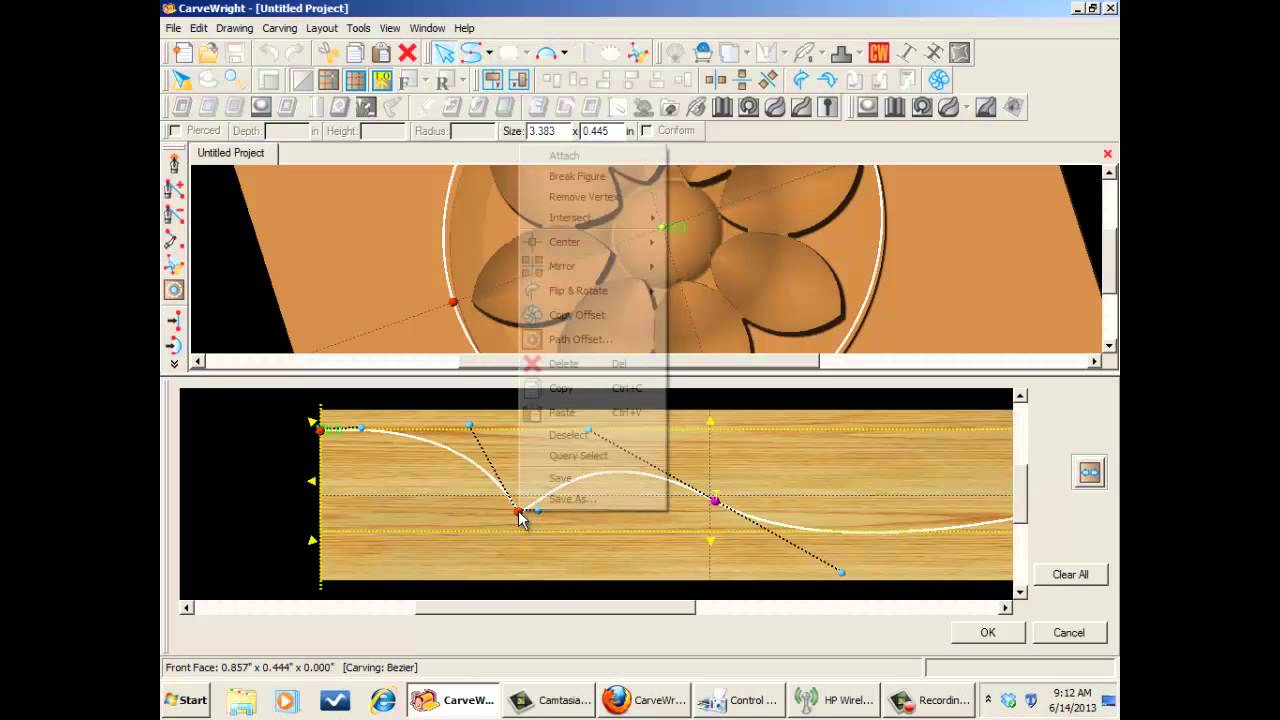Click the dome carve region icon
1280x720 pixels.
point(261,107)
